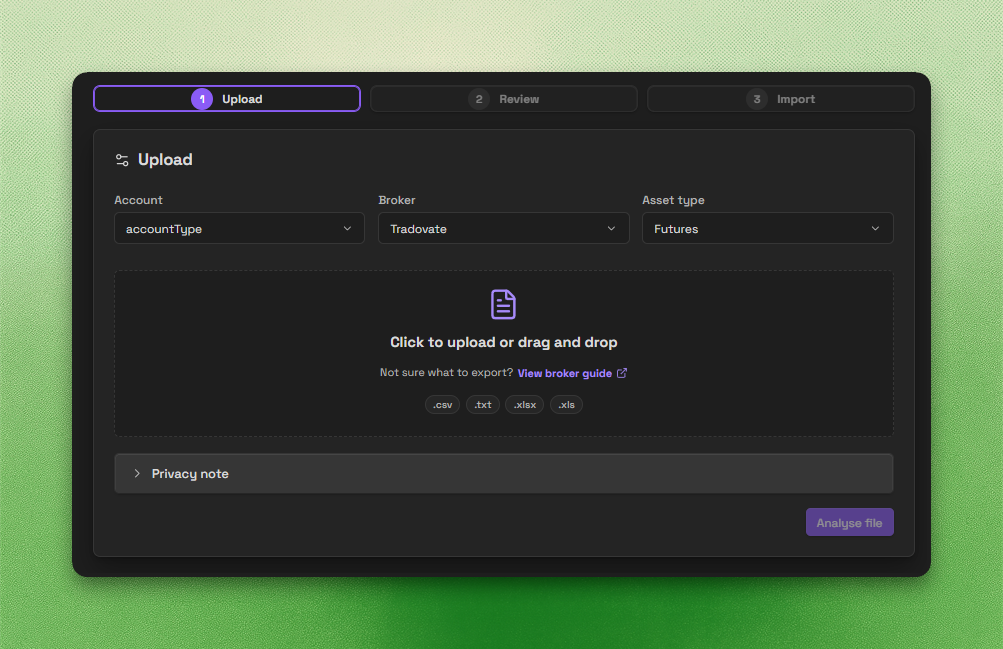Screen dimensions: 1003x649
Task: Expand the Privacy note chevron
Action: 137,474
